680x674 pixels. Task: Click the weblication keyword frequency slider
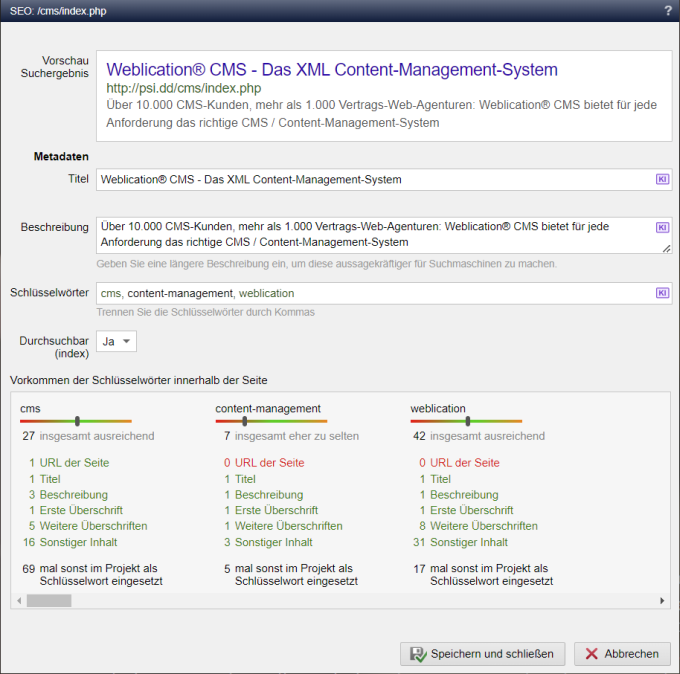click(466, 421)
